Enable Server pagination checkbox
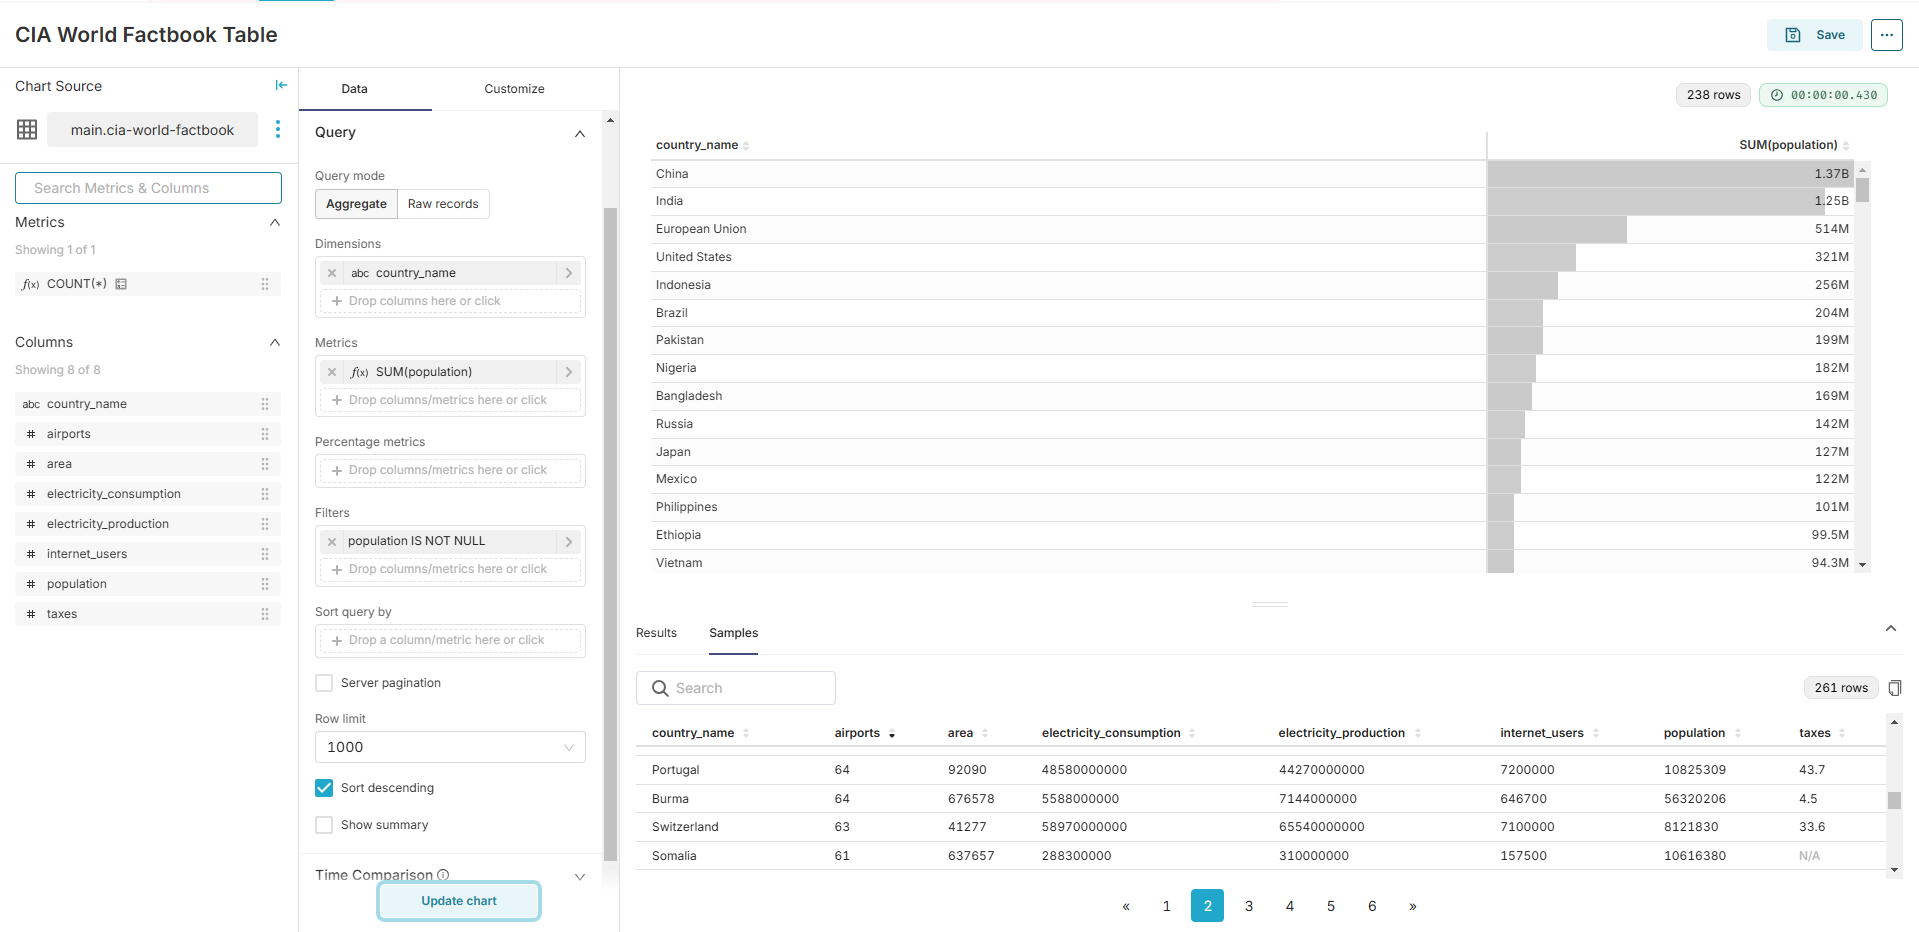The image size is (1919, 932). click(x=324, y=683)
